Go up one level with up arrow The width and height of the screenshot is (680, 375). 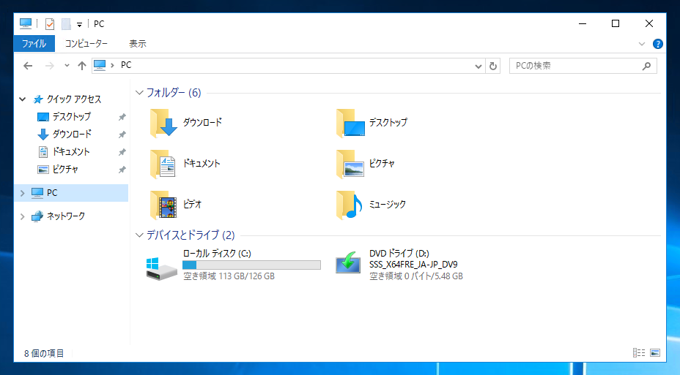[82, 66]
